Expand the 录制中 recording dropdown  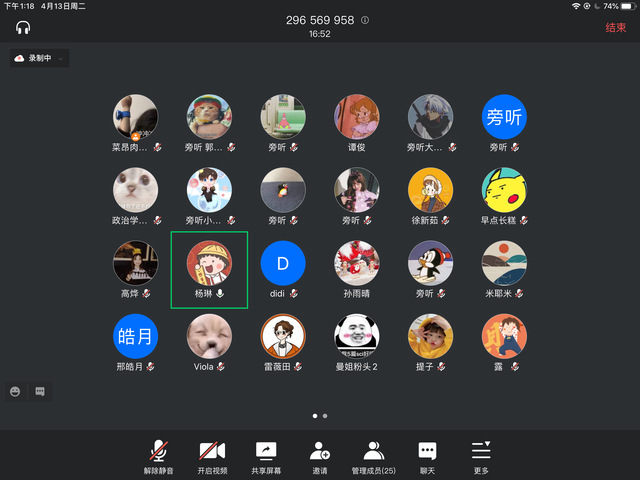(61, 59)
